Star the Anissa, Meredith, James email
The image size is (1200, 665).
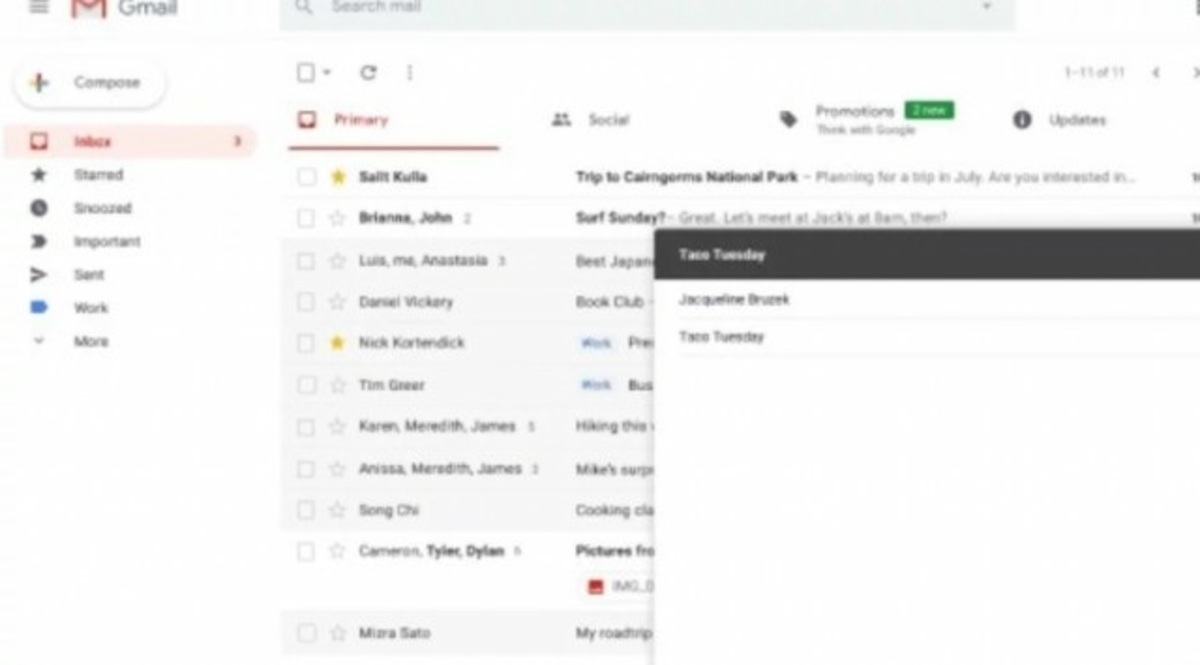[338, 469]
